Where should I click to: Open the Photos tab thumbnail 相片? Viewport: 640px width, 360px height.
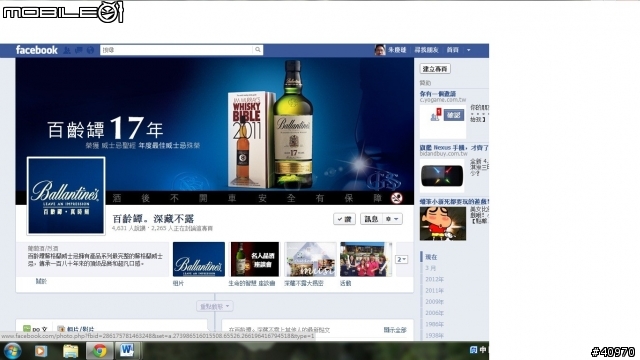[199, 259]
